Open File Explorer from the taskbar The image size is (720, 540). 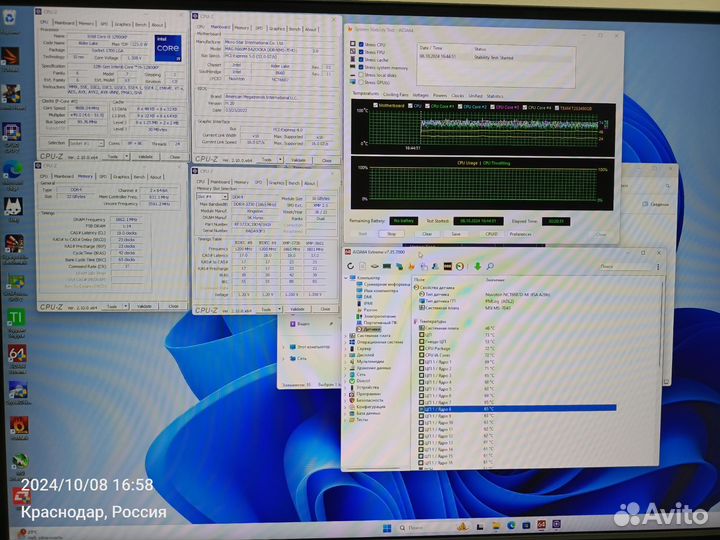coord(496,526)
